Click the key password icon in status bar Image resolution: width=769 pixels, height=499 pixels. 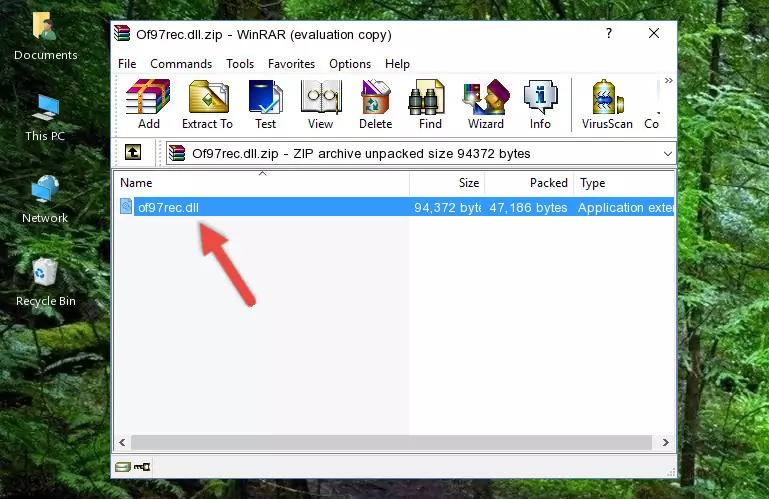click(x=142, y=467)
